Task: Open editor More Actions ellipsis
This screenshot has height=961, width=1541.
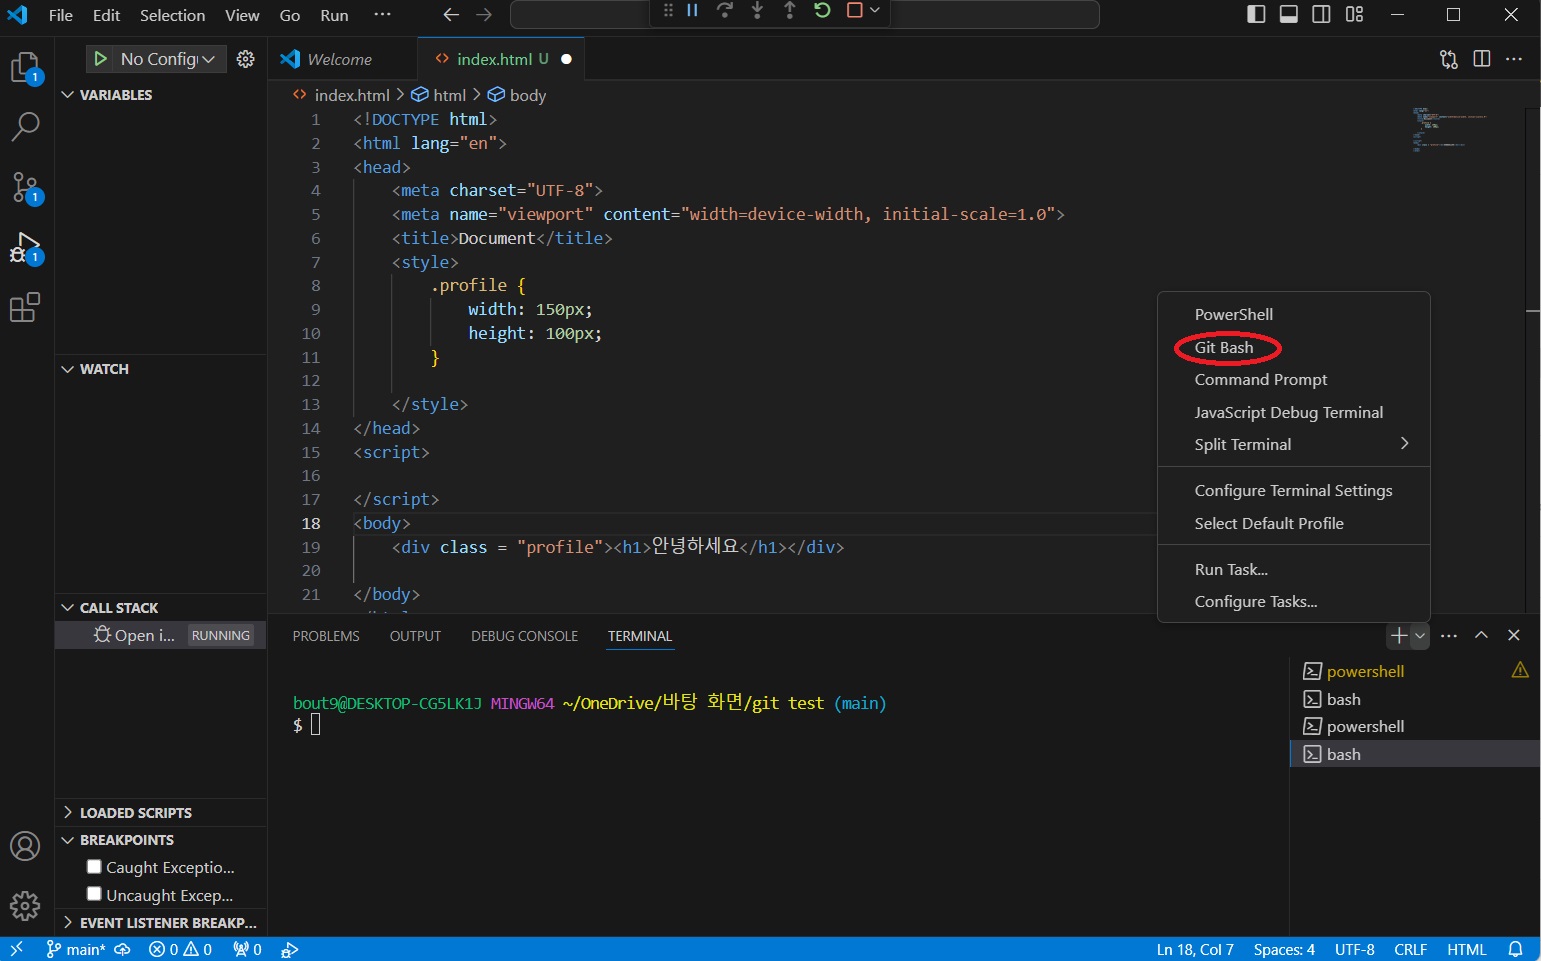Action: pyautogui.click(x=1514, y=59)
